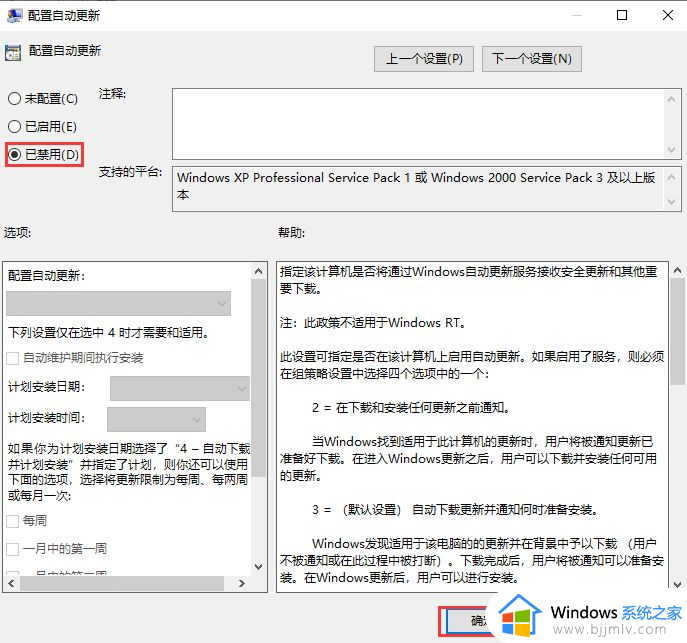Viewport: 687px width, 643px height.
Task: Tick 自动维护期间执行安装 checkbox
Action: pyautogui.click(x=13, y=358)
